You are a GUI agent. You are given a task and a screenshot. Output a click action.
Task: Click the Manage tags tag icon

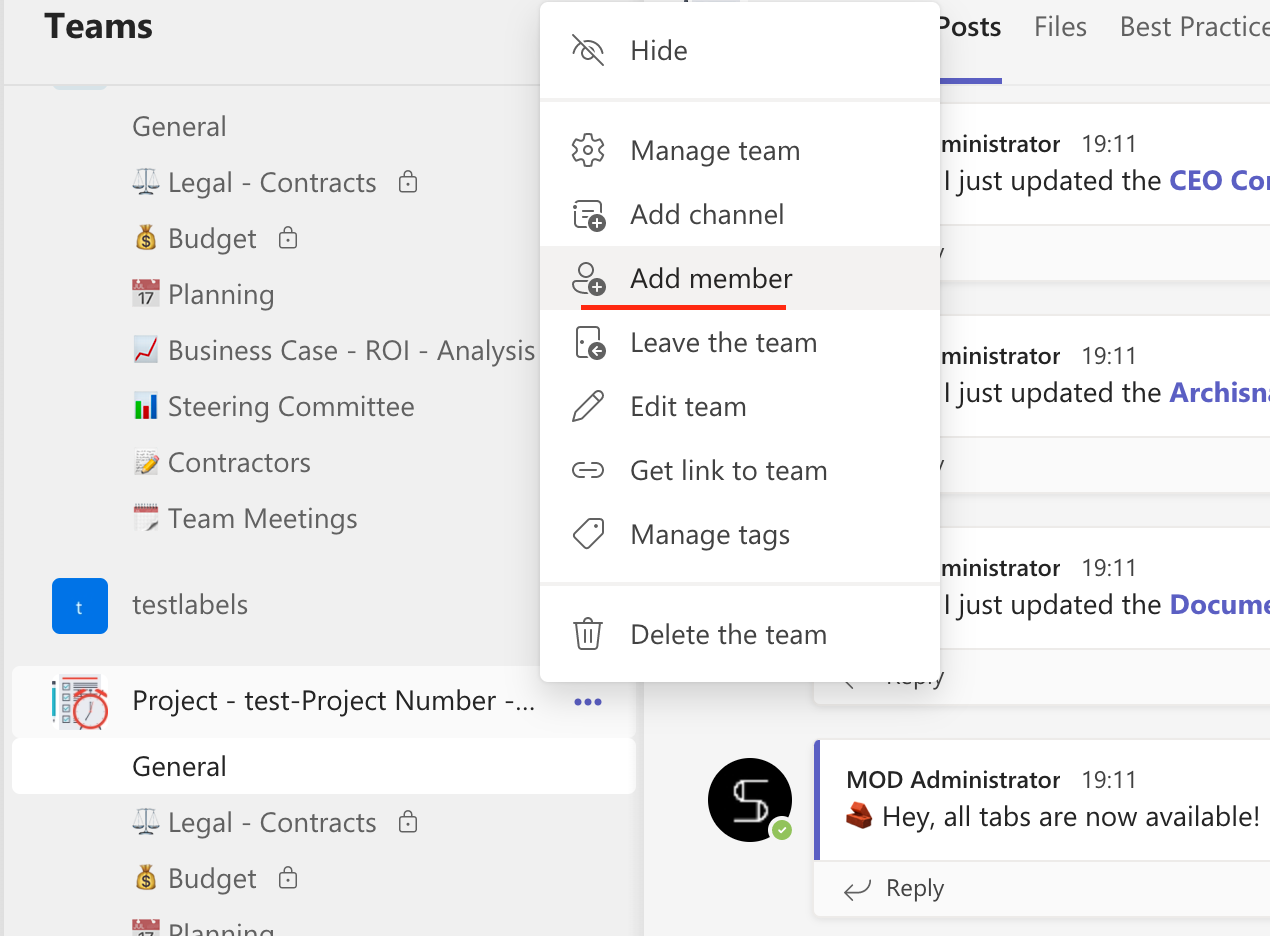pyautogui.click(x=588, y=535)
